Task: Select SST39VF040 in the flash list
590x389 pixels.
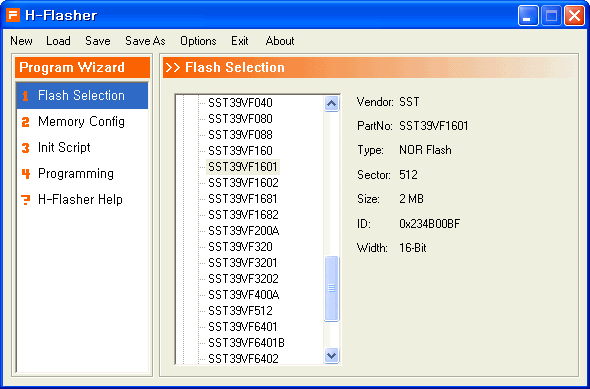Action: pos(240,103)
